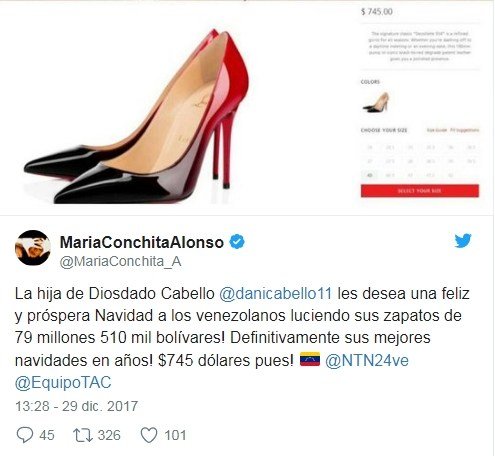This screenshot has height=456, width=495.
Task: Select the beige shoe color thumbnail
Action: pyautogui.click(x=376, y=102)
